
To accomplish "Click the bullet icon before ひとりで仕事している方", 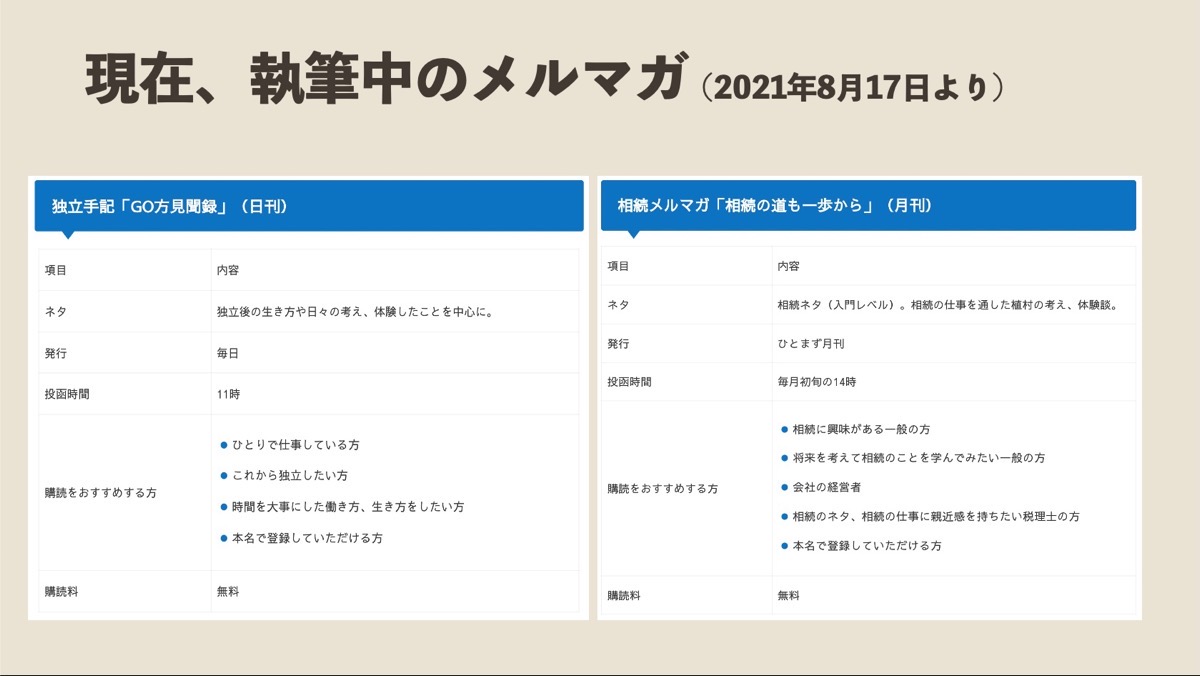I will pos(224,444).
